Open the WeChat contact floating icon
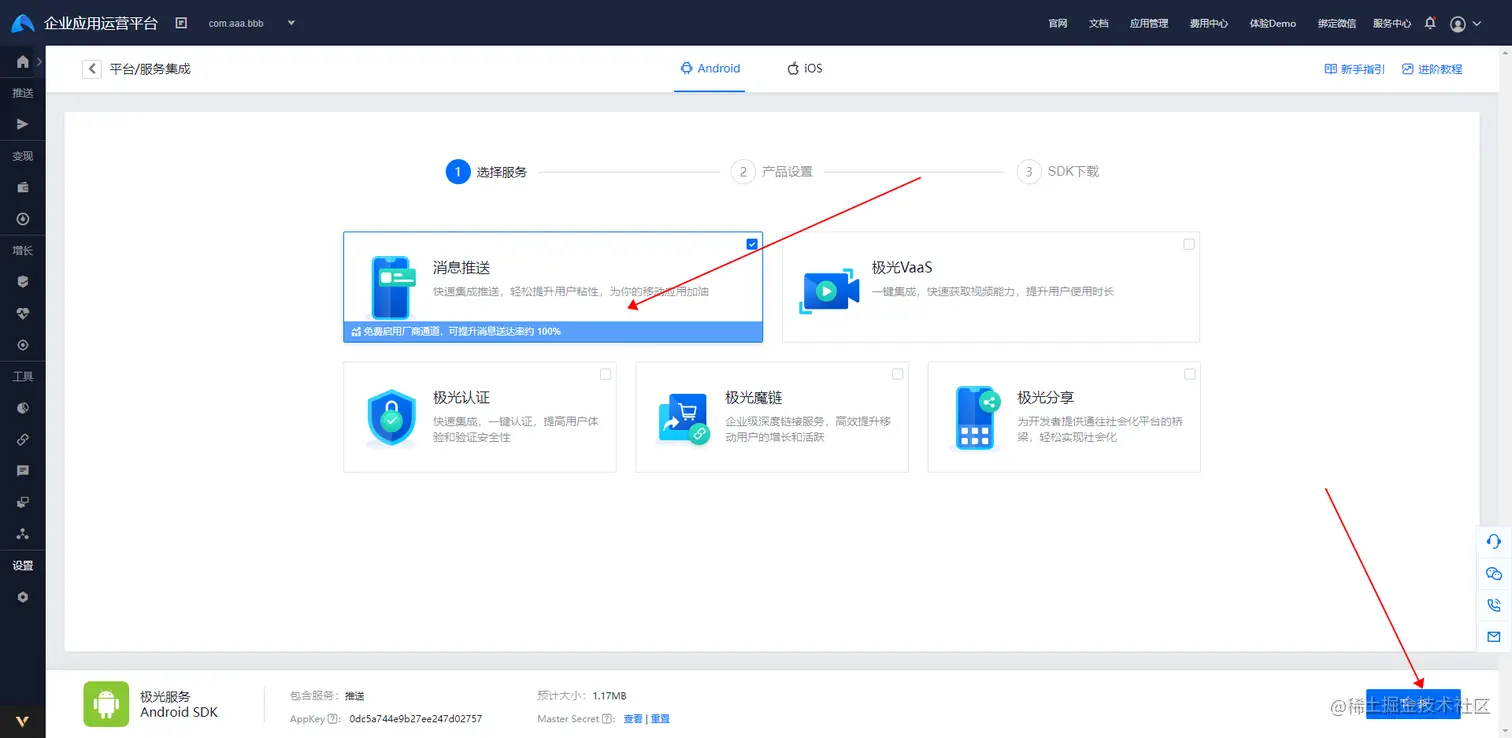Viewport: 1512px width, 738px height. click(x=1494, y=573)
